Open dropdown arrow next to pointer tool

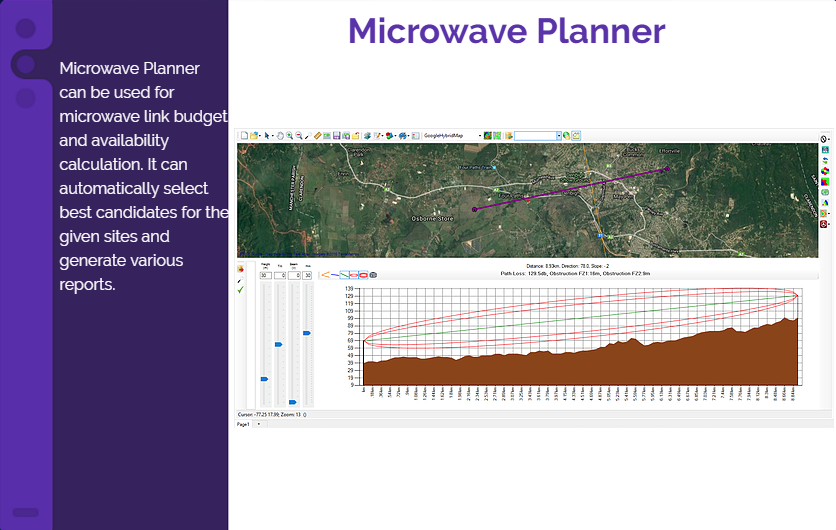pyautogui.click(x=272, y=136)
